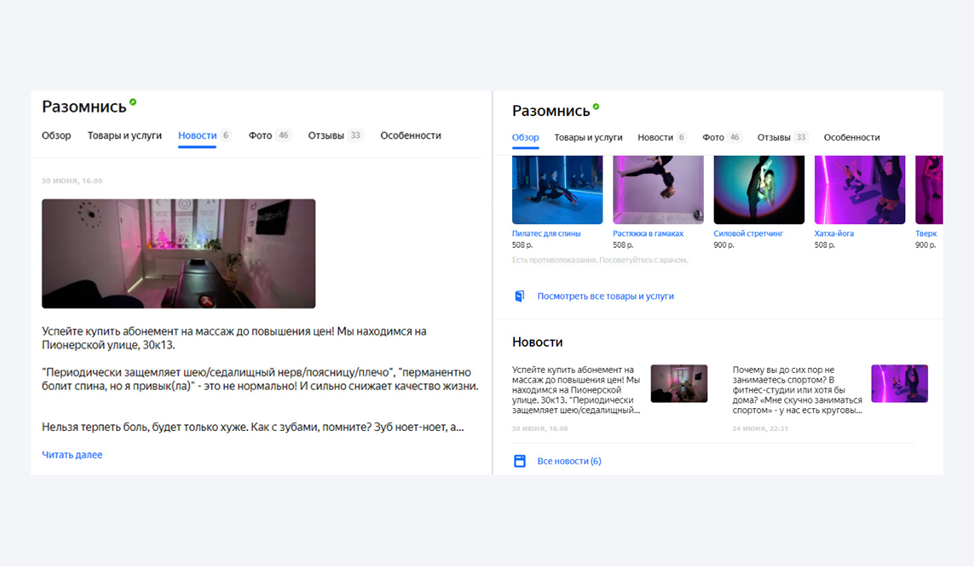Open link 'Посмотреть все товары и услуги'
Screen dimensions: 974x566
coord(605,296)
